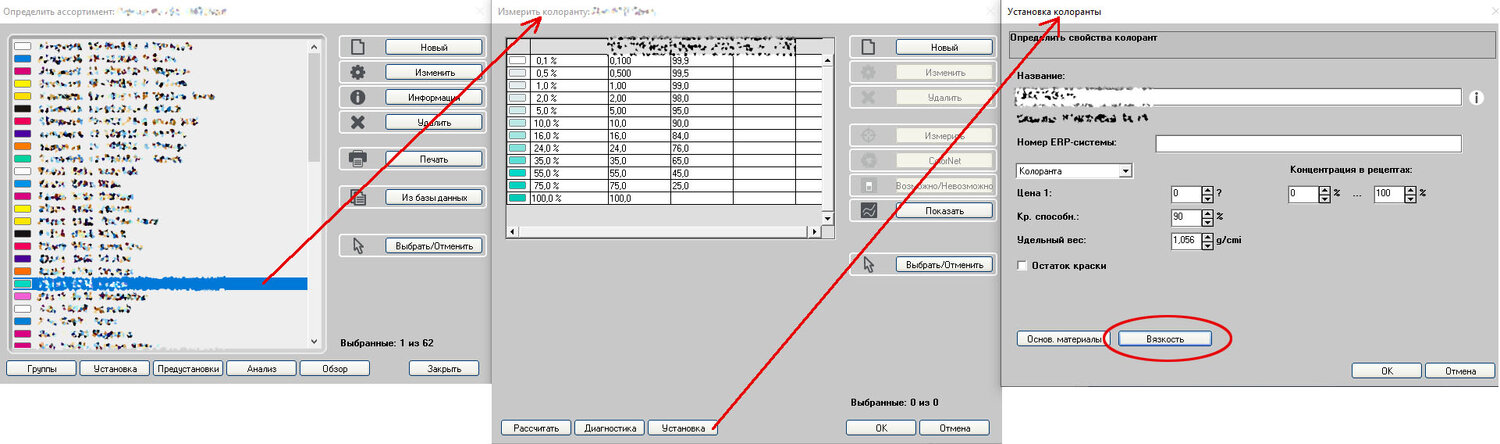Increase the minimum concentration spinner

pos(1325,190)
